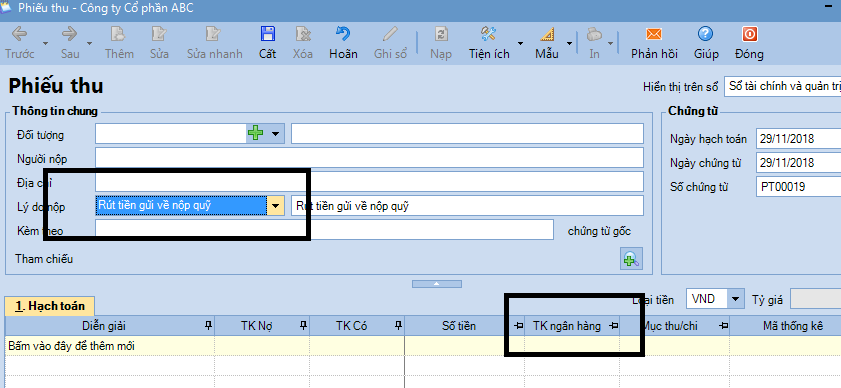The height and width of the screenshot is (388, 841).
Task: Pin the Diễn giải column
Action: pos(209,325)
